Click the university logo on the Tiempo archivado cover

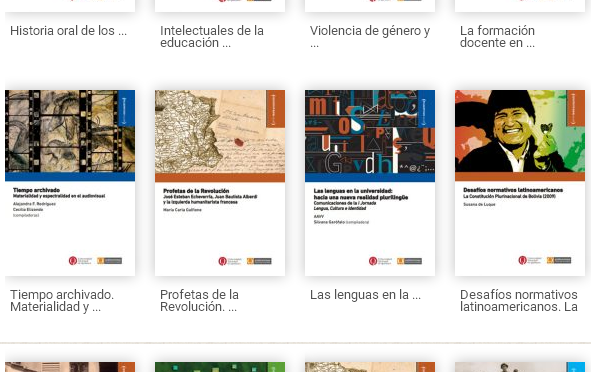click(80, 260)
